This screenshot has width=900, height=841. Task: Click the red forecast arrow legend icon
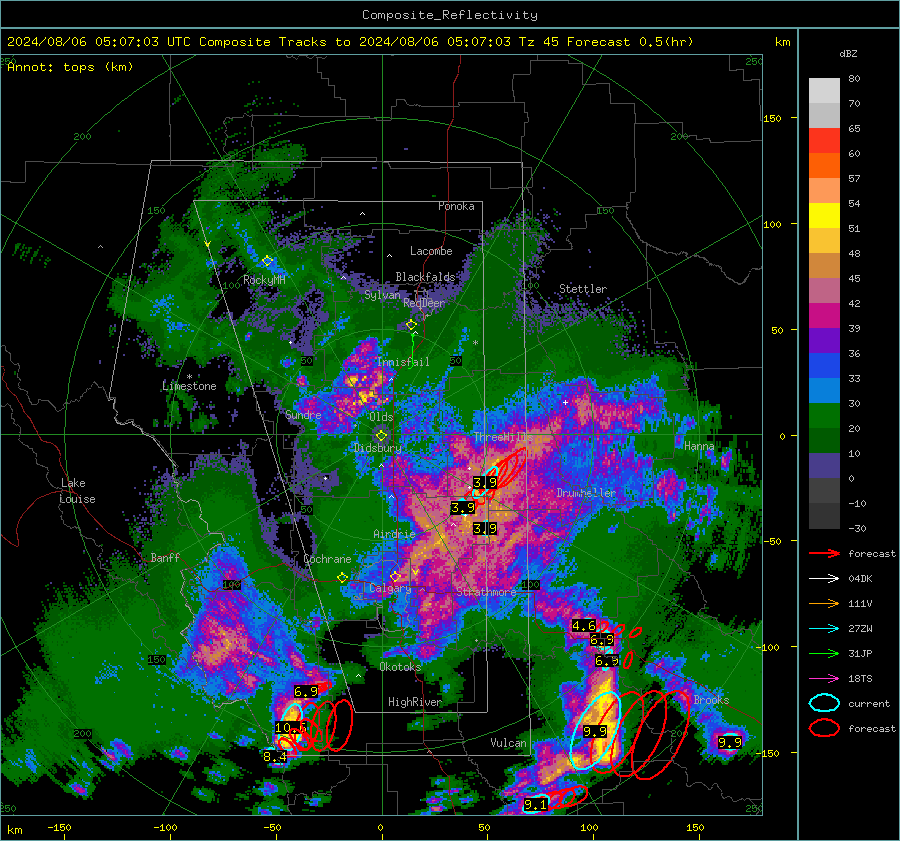coord(824,553)
